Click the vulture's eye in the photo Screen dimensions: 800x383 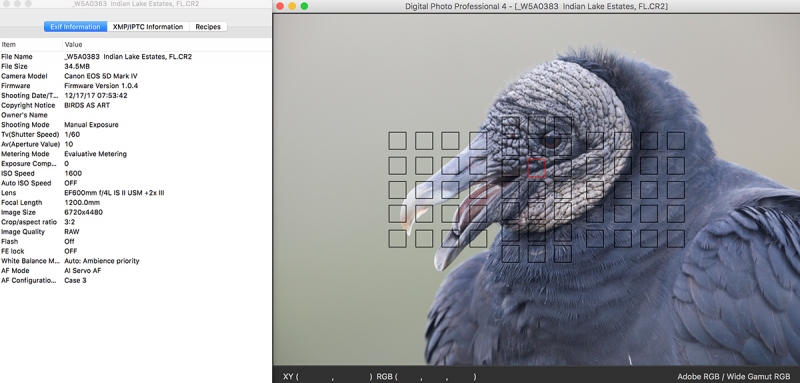(551, 139)
